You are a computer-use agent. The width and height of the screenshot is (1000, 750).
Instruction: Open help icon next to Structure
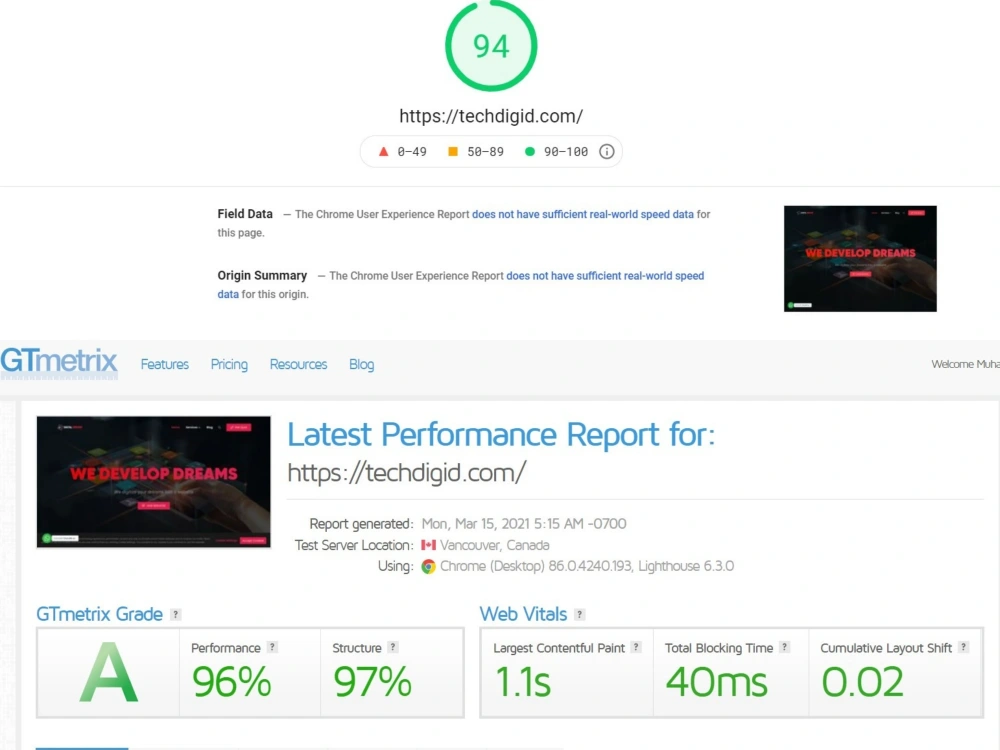click(x=393, y=647)
